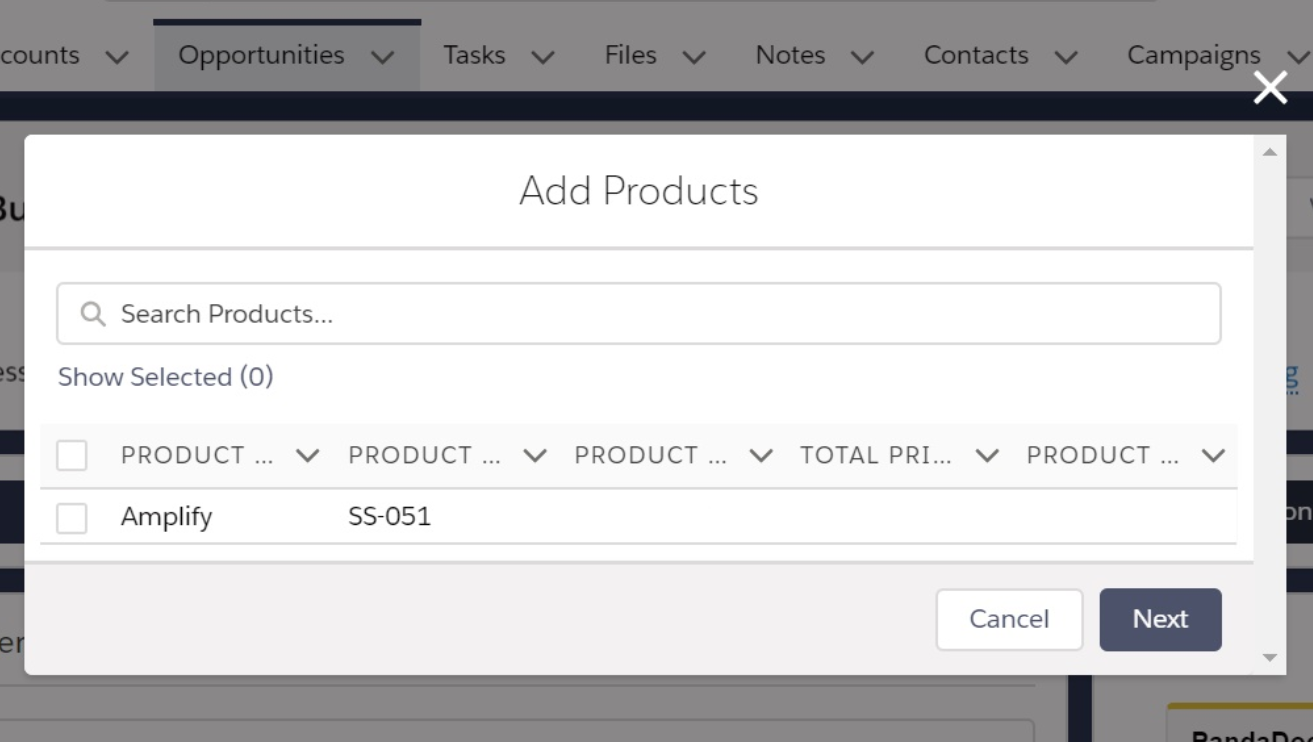The width and height of the screenshot is (1313, 742).
Task: Open the second Product column chevron menu
Action: (535, 456)
